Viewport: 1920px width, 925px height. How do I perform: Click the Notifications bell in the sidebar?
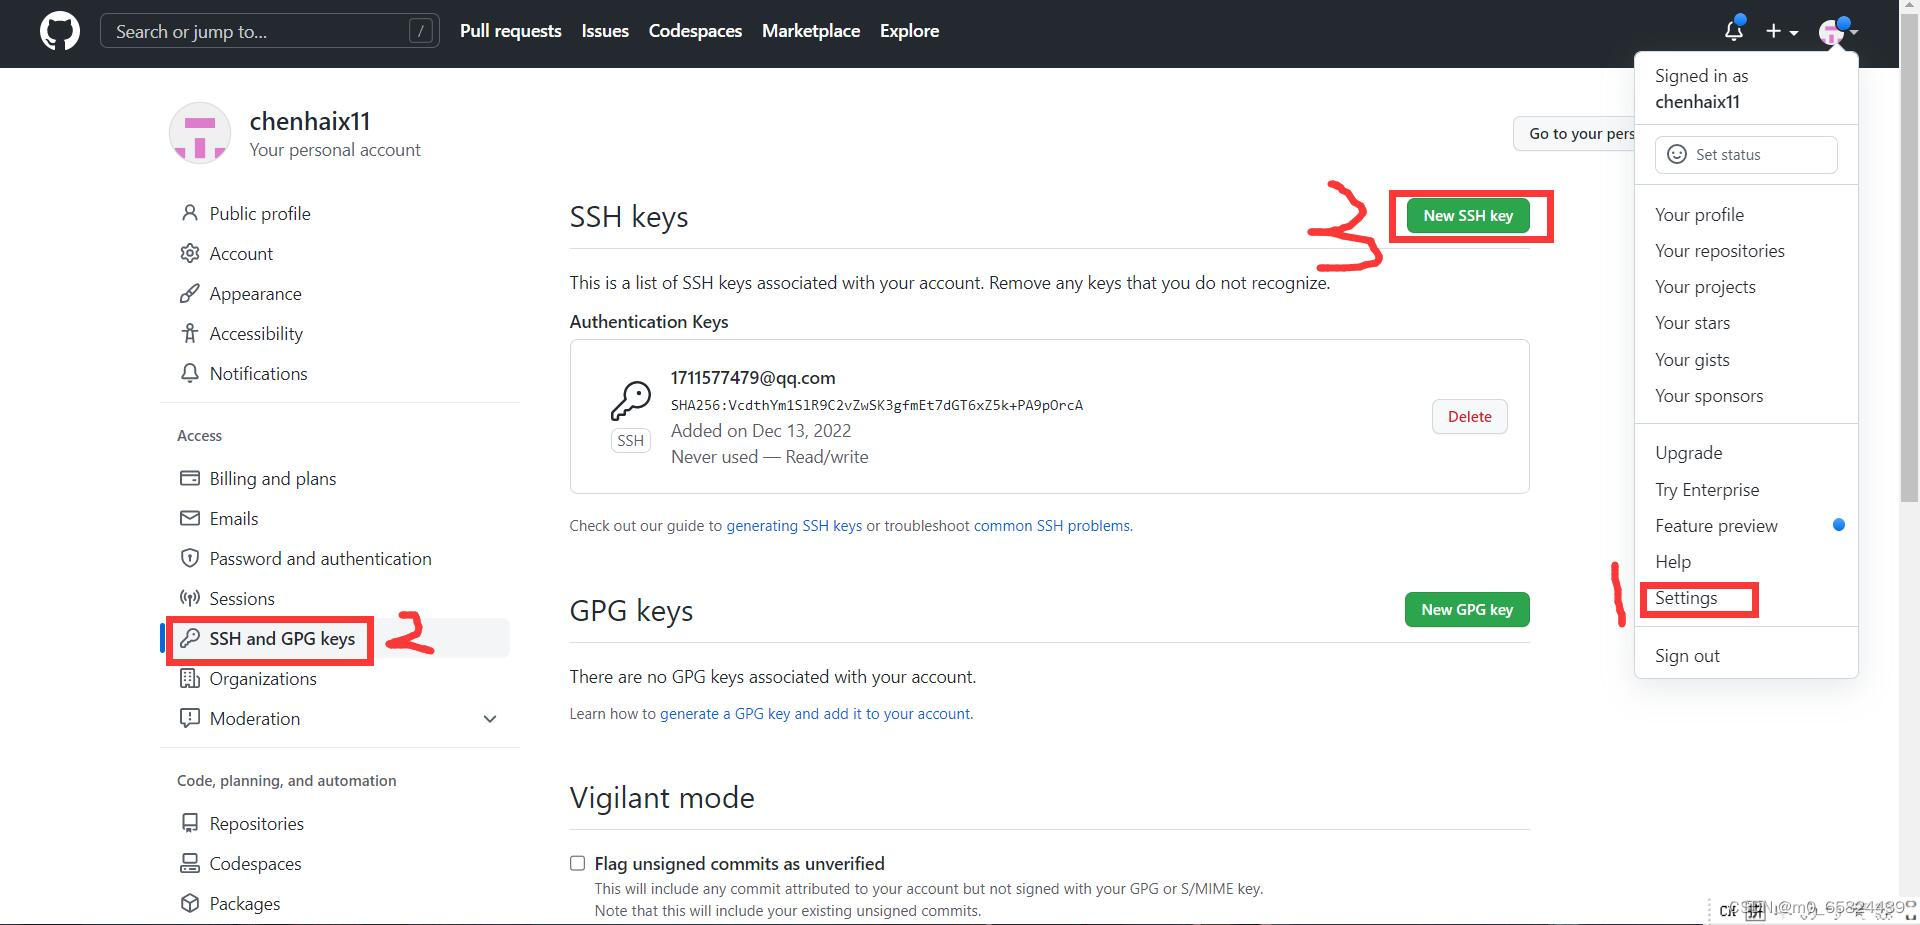[190, 373]
